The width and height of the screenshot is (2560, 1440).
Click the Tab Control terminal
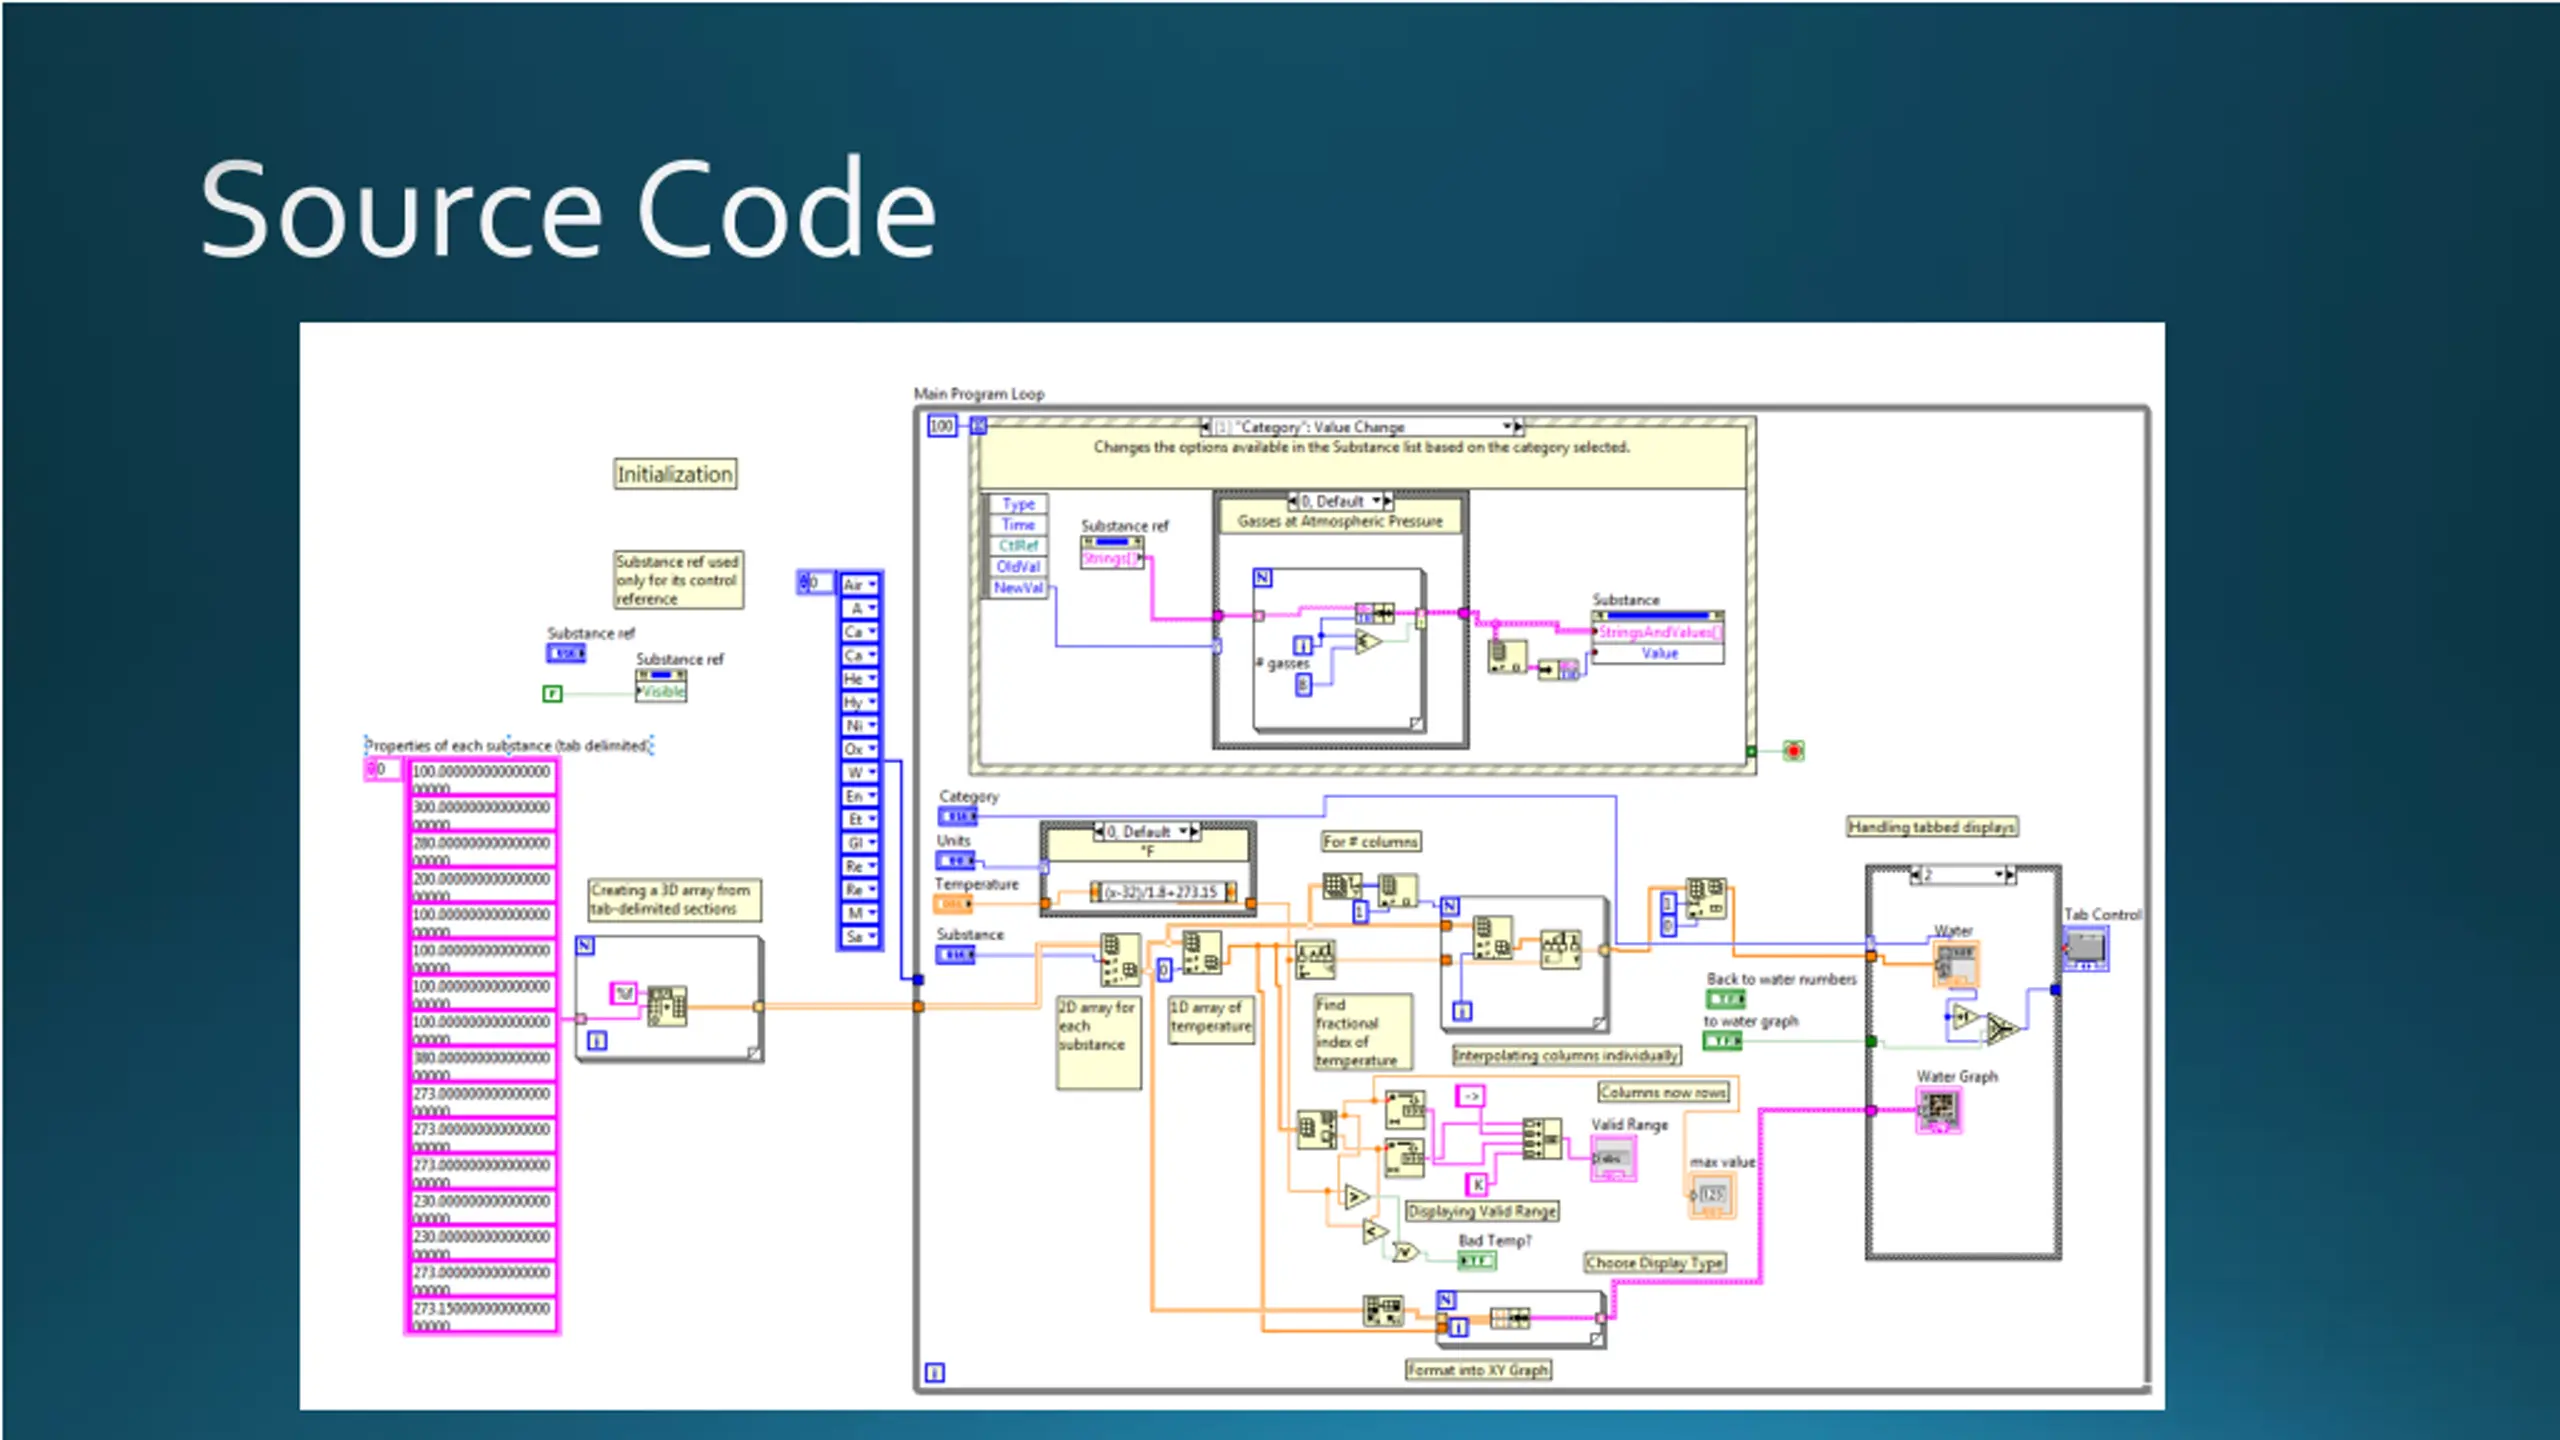(x=2085, y=948)
